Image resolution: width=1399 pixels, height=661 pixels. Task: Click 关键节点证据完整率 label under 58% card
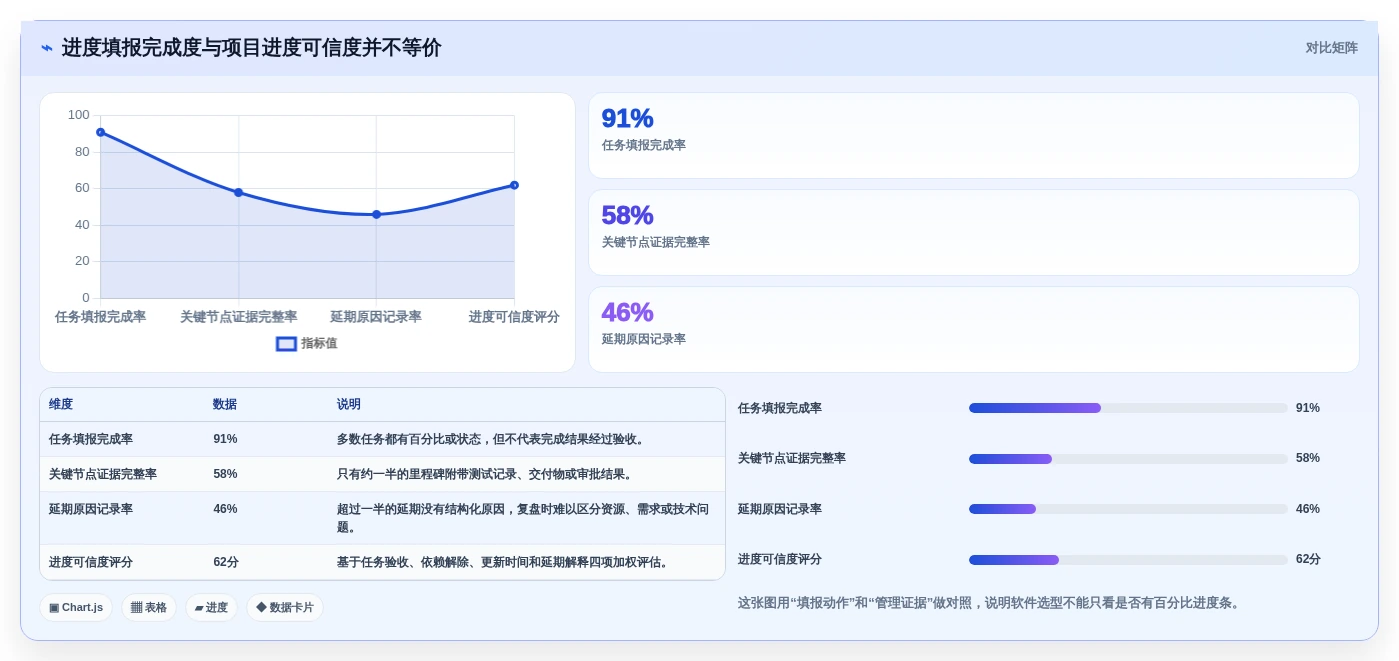(x=655, y=242)
